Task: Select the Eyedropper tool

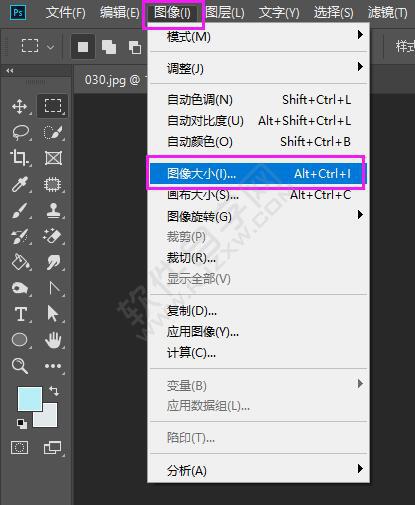Action: click(x=19, y=184)
